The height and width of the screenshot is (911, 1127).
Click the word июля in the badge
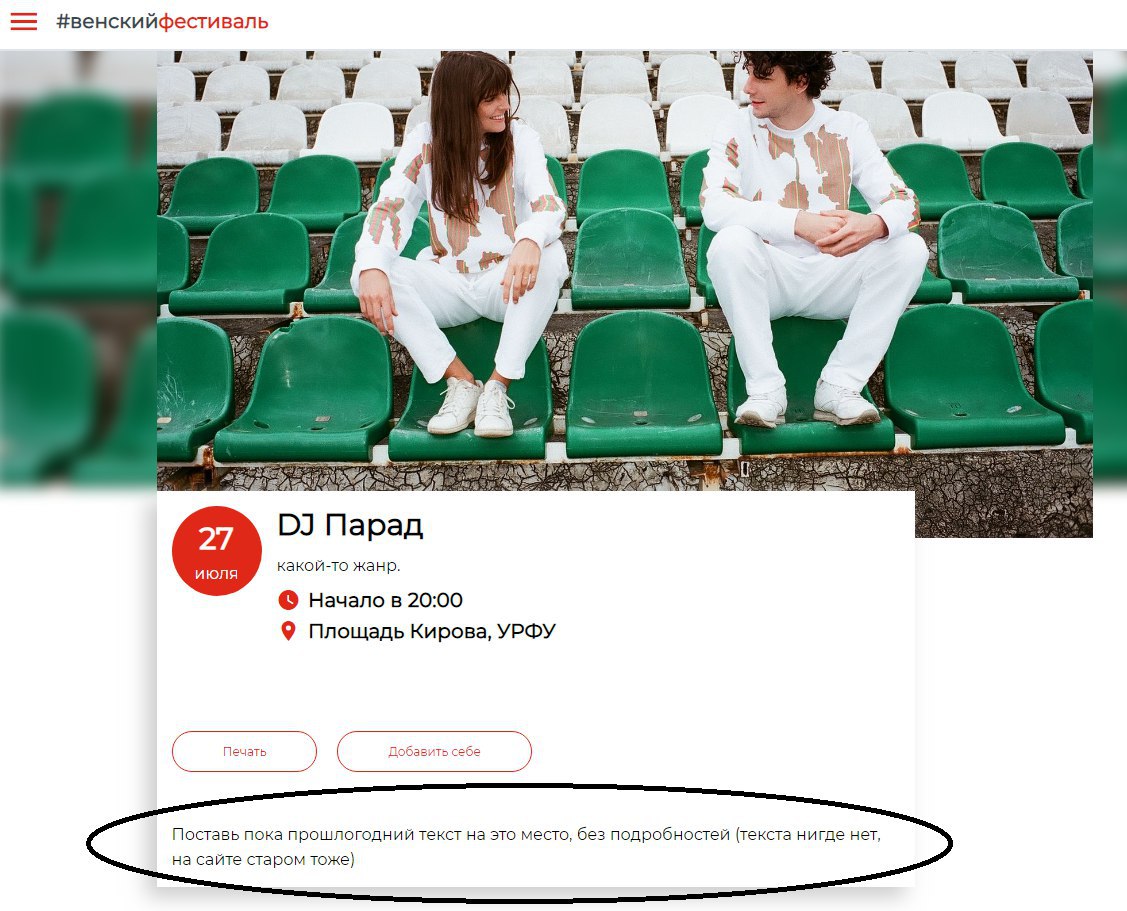coord(216,574)
